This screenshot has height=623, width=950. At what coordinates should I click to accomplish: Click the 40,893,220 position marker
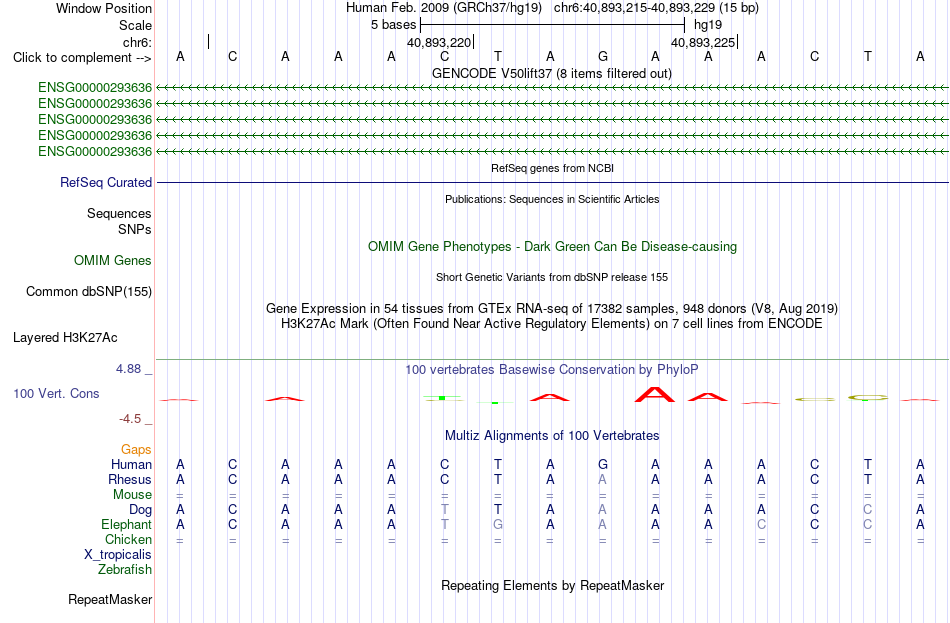pyautogui.click(x=439, y=42)
